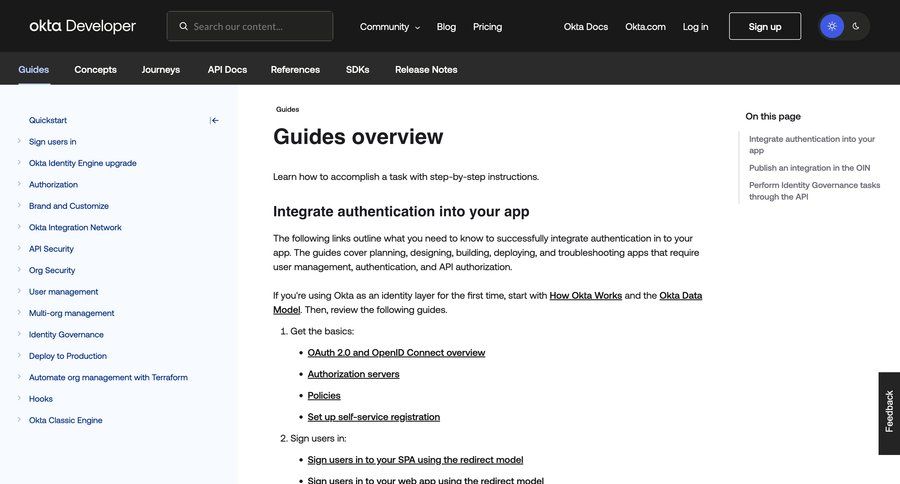
Task: Open the Policies link
Action: click(x=324, y=396)
